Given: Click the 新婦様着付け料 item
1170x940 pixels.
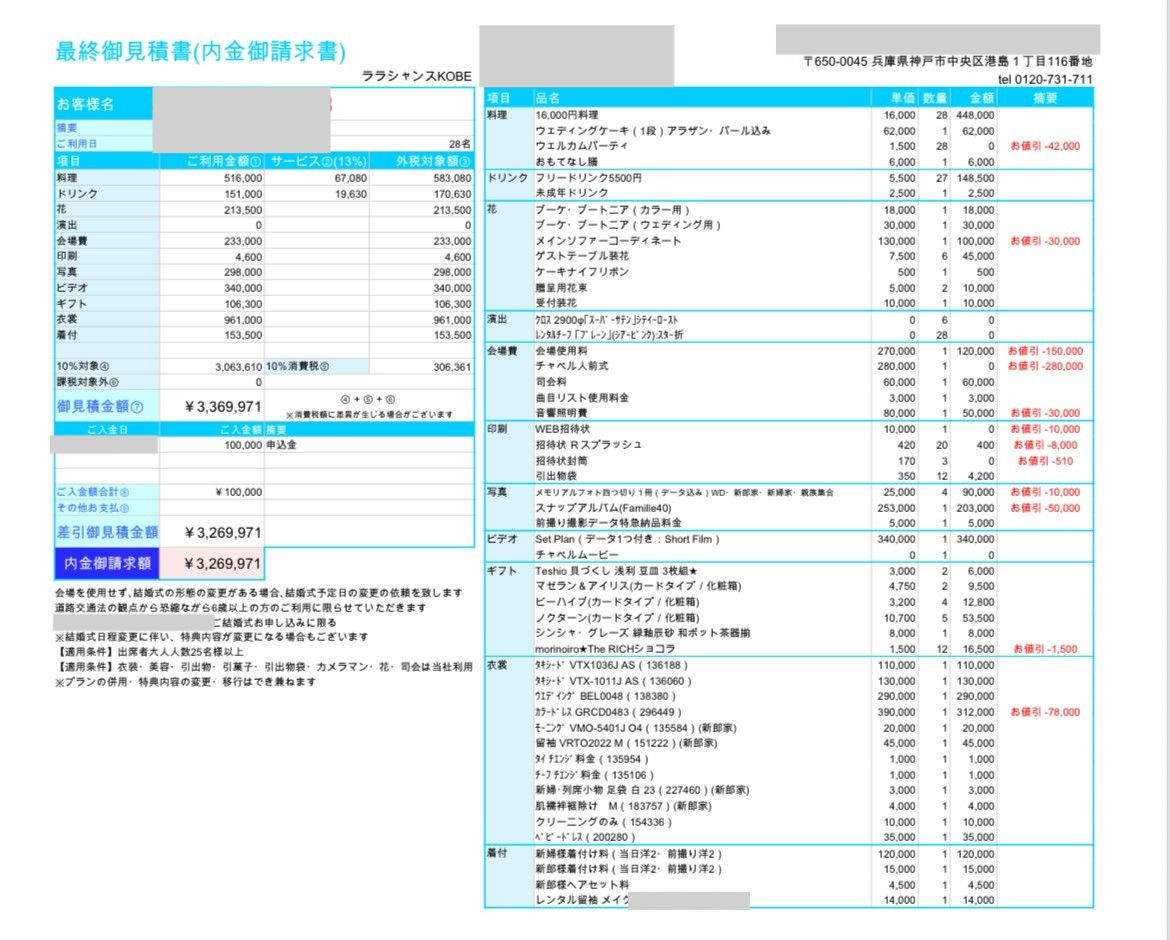Looking at the screenshot, I should click(x=628, y=854).
